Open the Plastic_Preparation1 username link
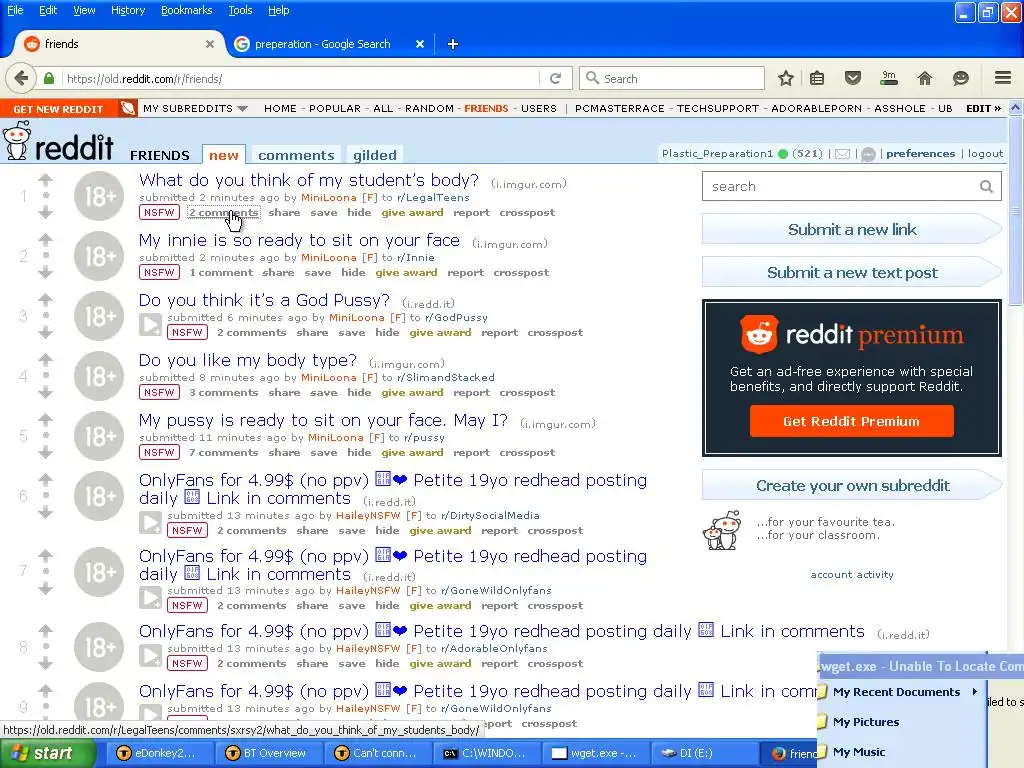Screen dimensions: 1024x768 tap(717, 153)
